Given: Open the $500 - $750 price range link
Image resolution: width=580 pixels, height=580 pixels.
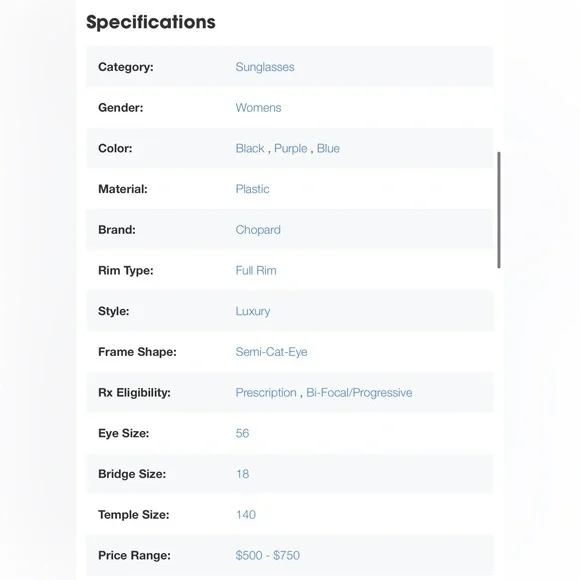Looking at the screenshot, I should coord(267,555).
